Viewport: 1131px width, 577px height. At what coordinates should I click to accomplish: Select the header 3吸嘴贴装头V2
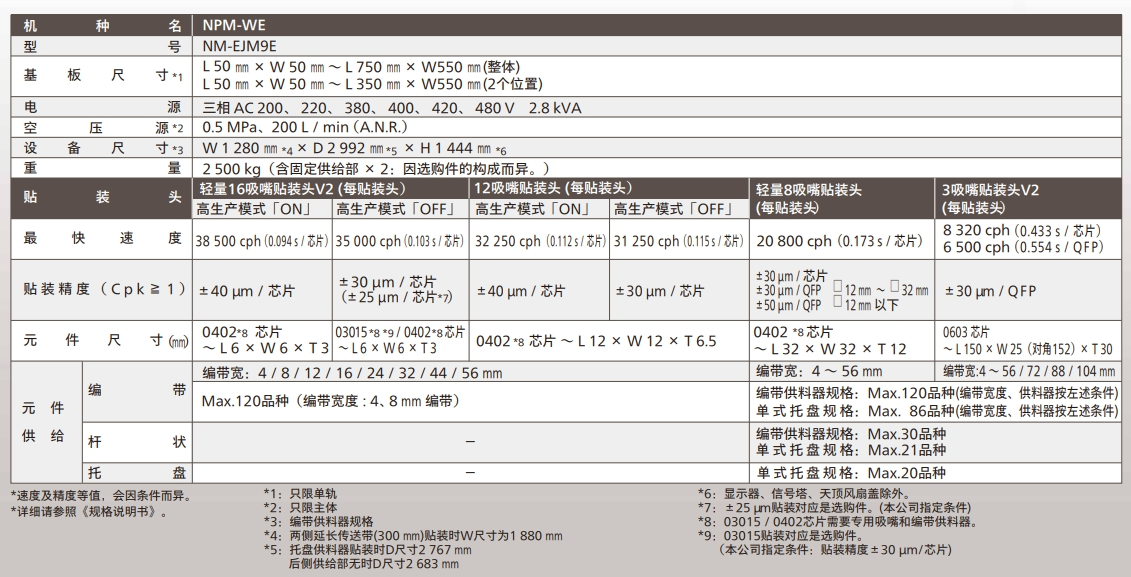[x=990, y=198]
